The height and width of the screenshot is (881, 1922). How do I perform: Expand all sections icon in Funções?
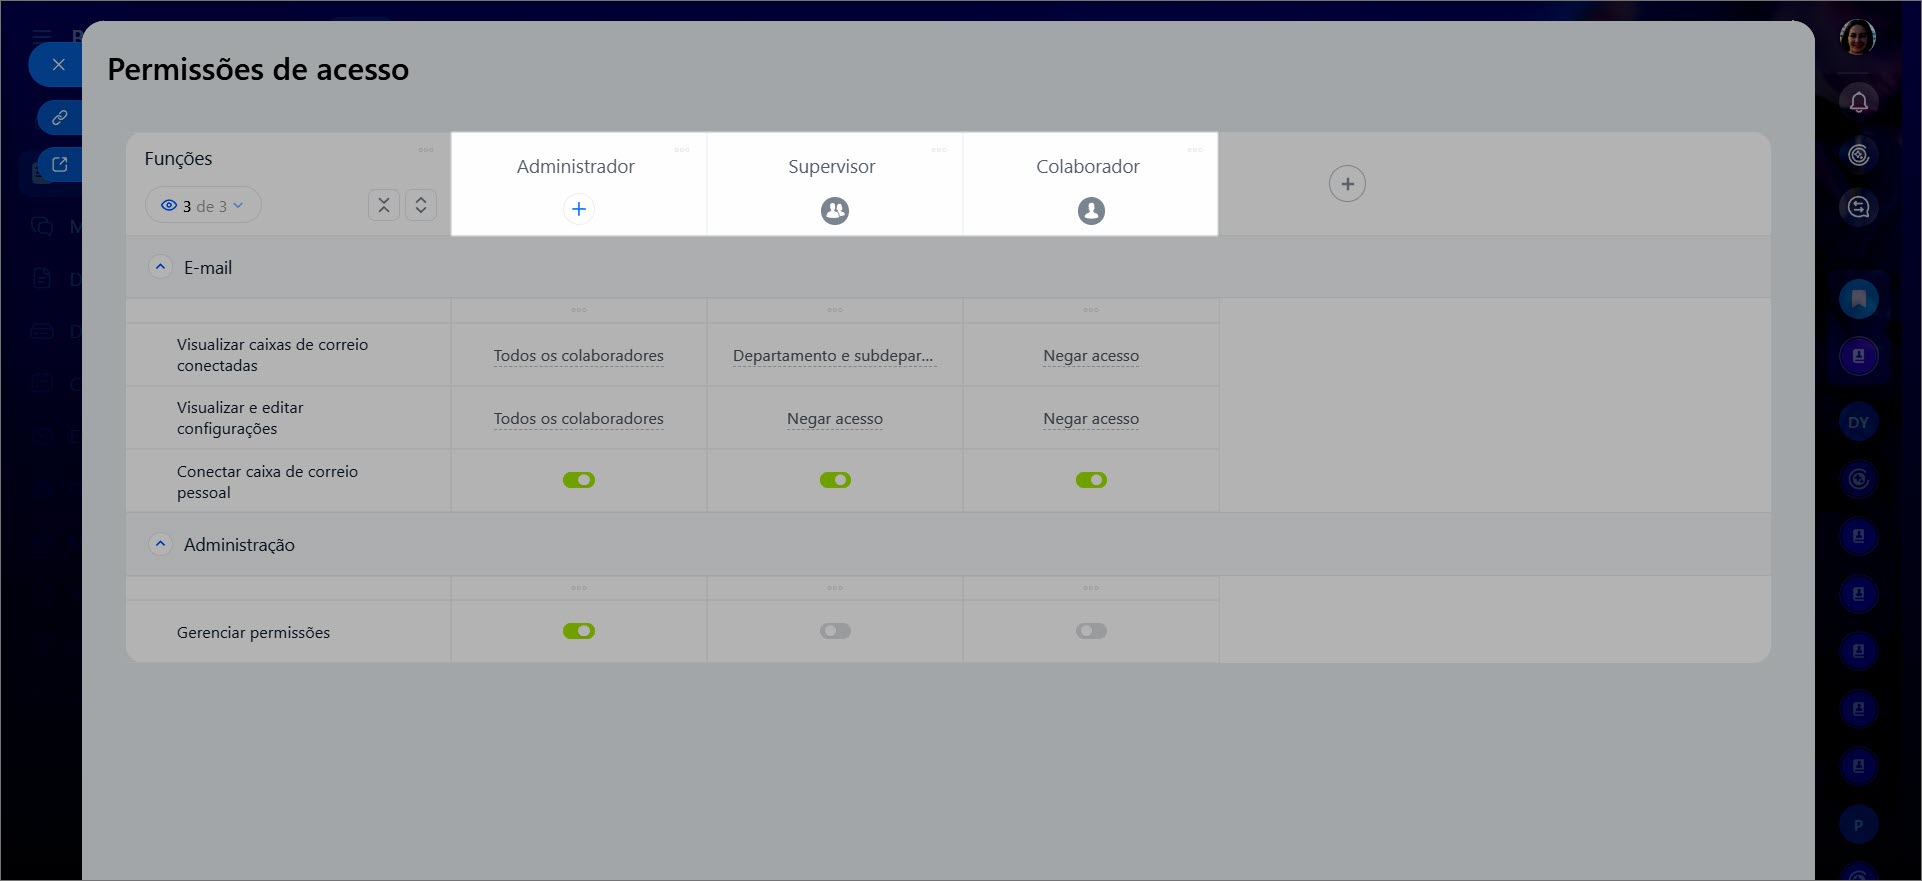click(421, 205)
